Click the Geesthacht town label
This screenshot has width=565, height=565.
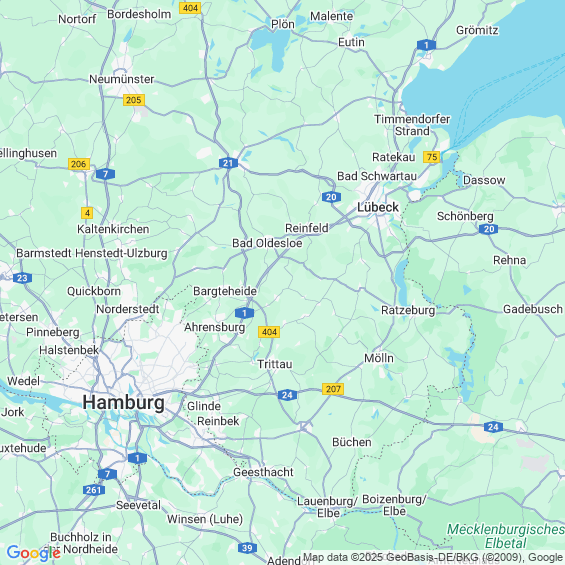pyautogui.click(x=263, y=472)
